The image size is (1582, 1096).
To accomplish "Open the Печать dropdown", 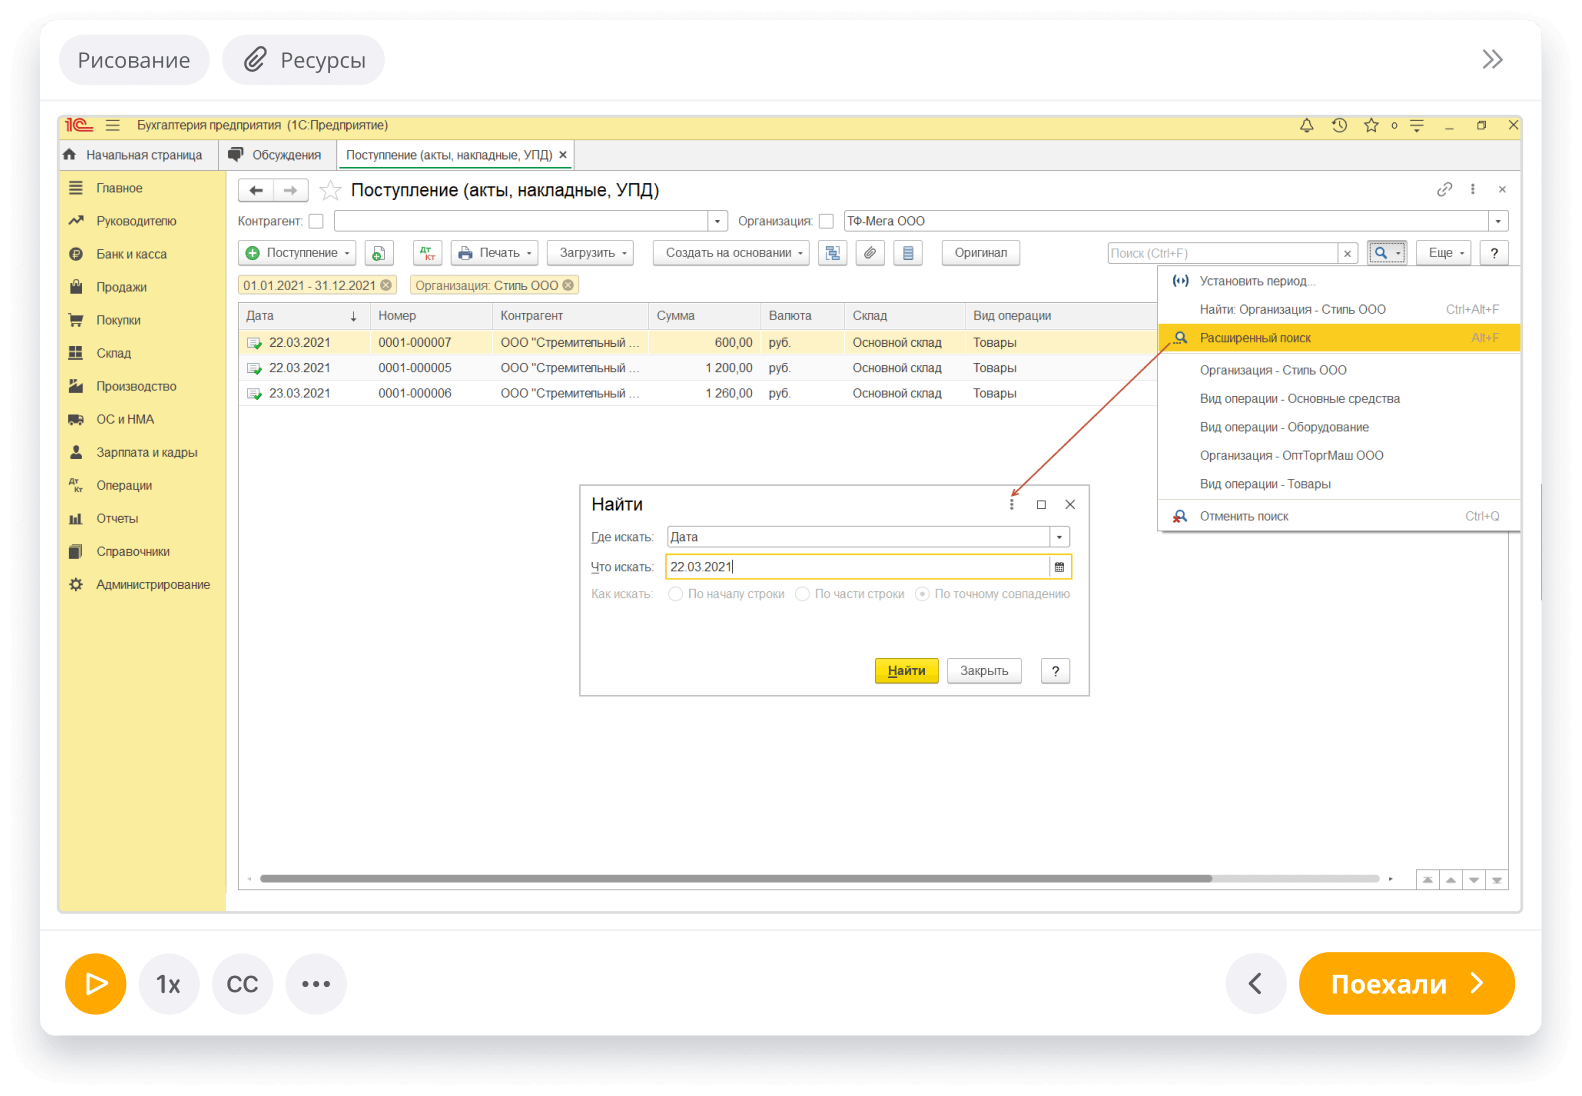I will point(495,253).
